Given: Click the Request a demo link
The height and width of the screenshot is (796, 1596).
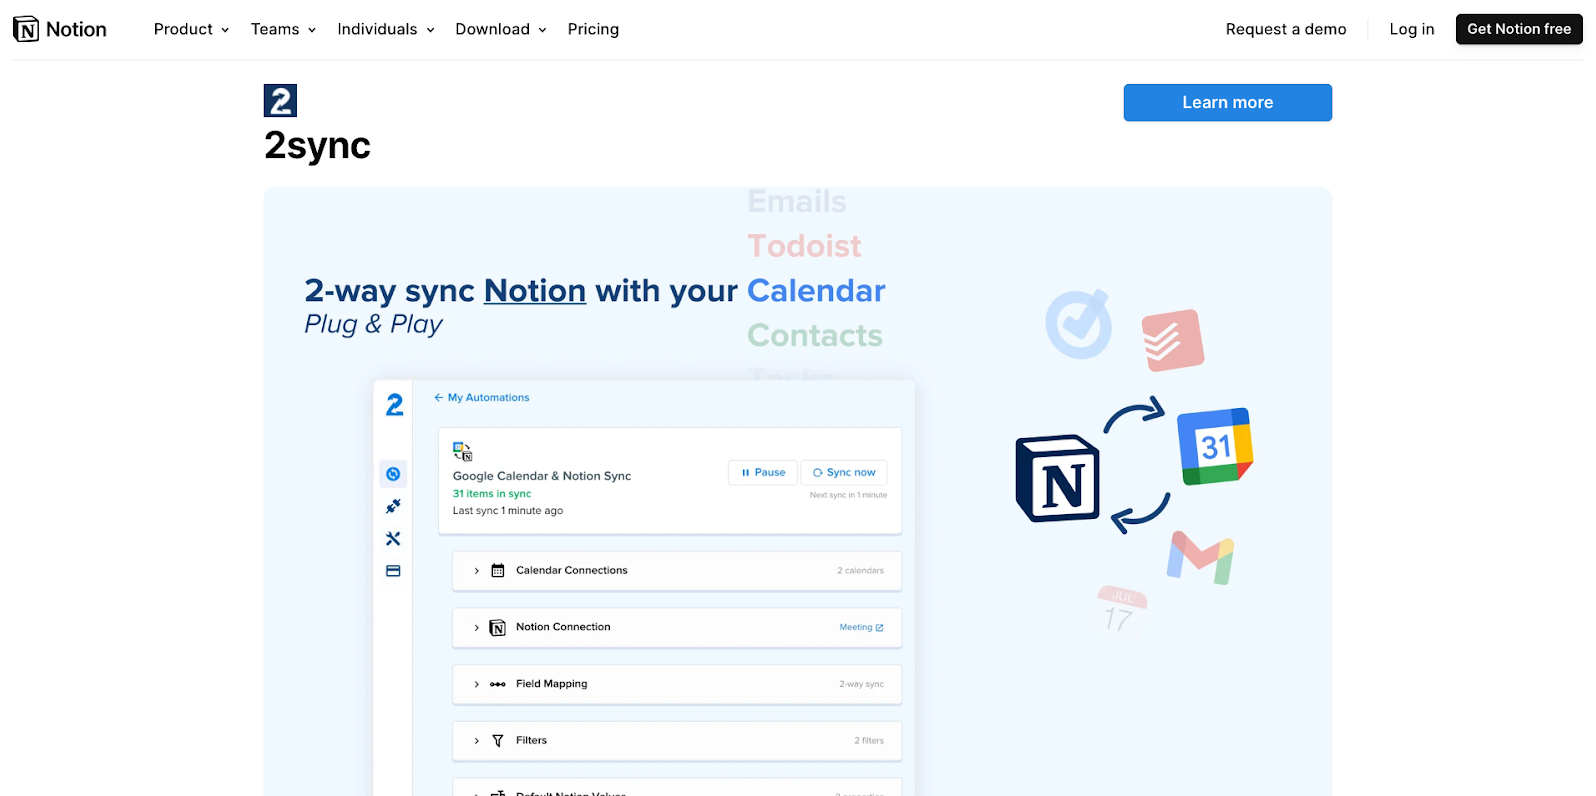Looking at the screenshot, I should tap(1286, 29).
